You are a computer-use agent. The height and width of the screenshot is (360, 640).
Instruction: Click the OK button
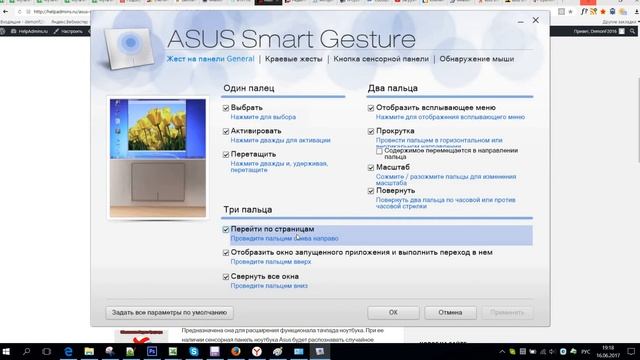coord(393,313)
